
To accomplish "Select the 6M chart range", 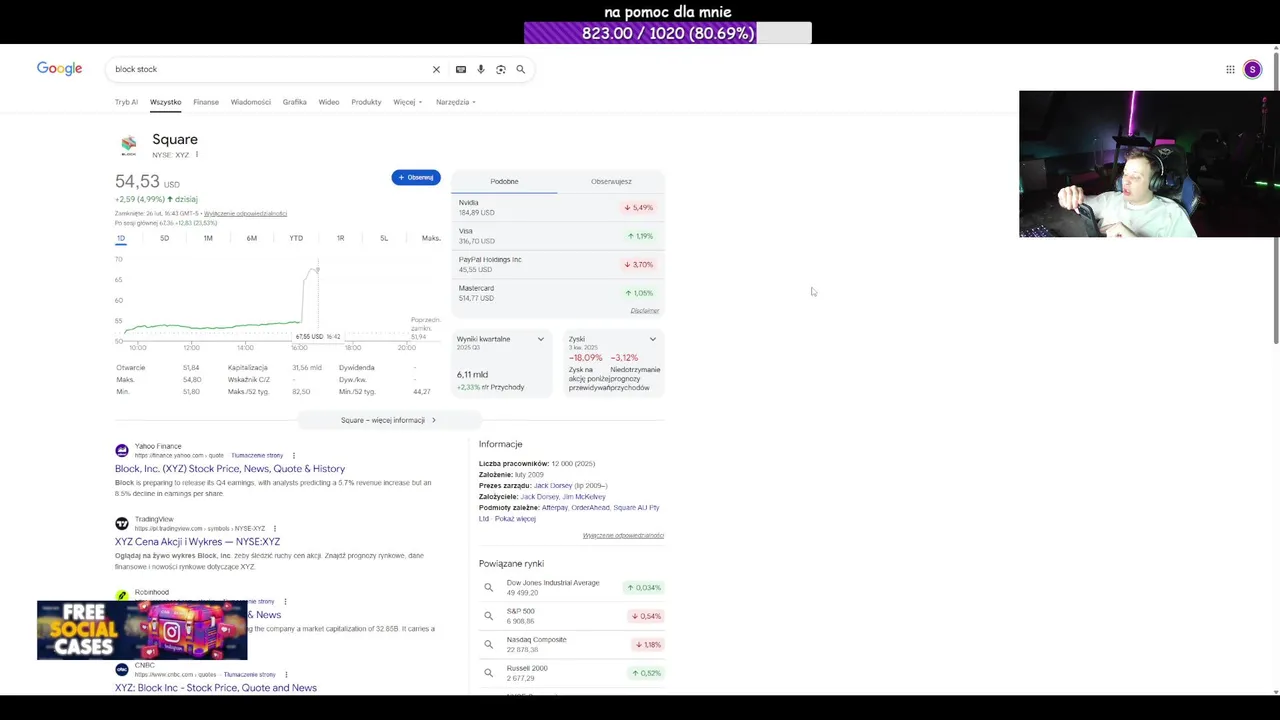I will tap(252, 238).
